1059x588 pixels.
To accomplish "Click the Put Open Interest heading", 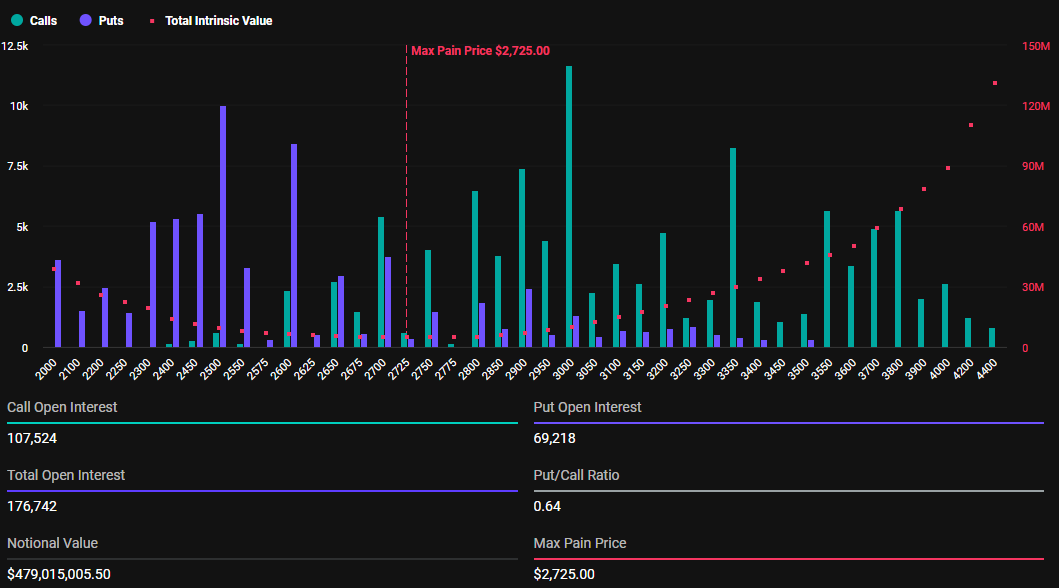I will click(586, 407).
